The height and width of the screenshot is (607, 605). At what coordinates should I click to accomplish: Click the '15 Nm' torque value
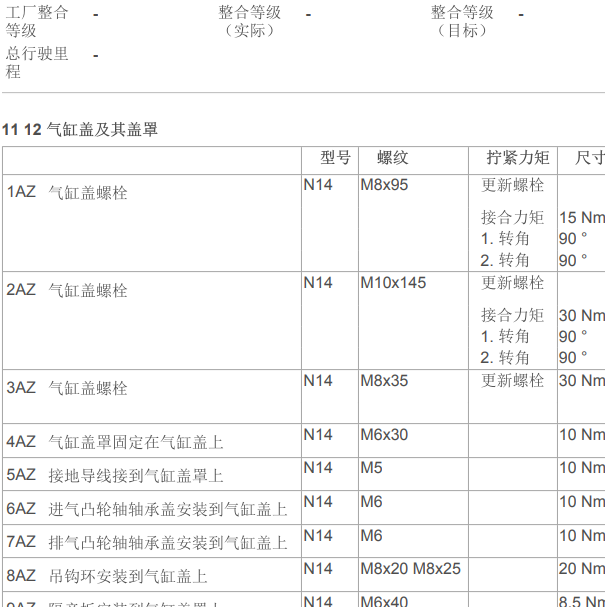pyautogui.click(x=582, y=218)
